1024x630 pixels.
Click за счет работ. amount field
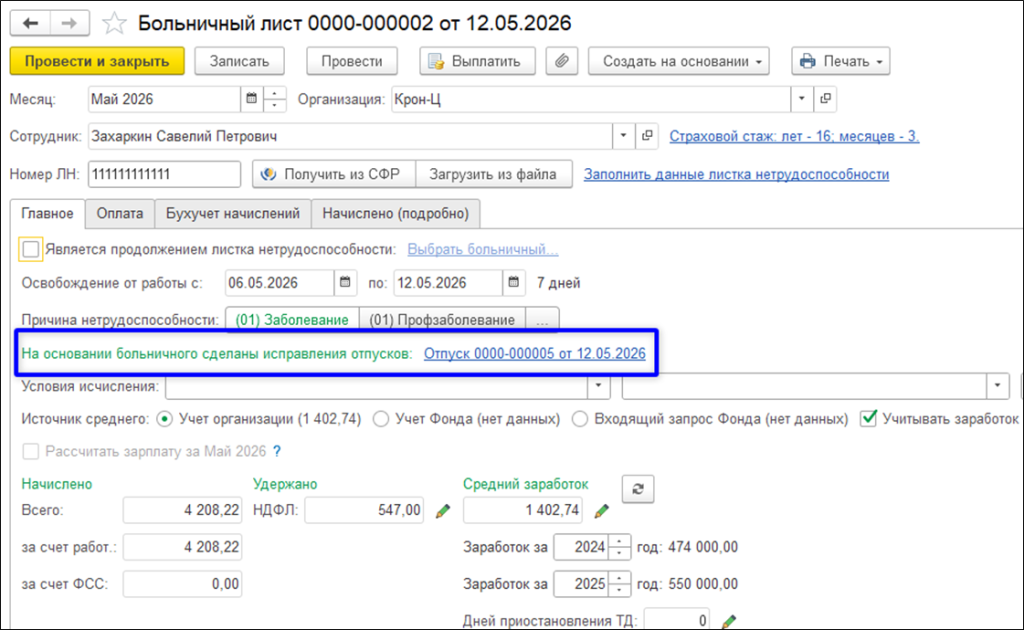tap(182, 547)
